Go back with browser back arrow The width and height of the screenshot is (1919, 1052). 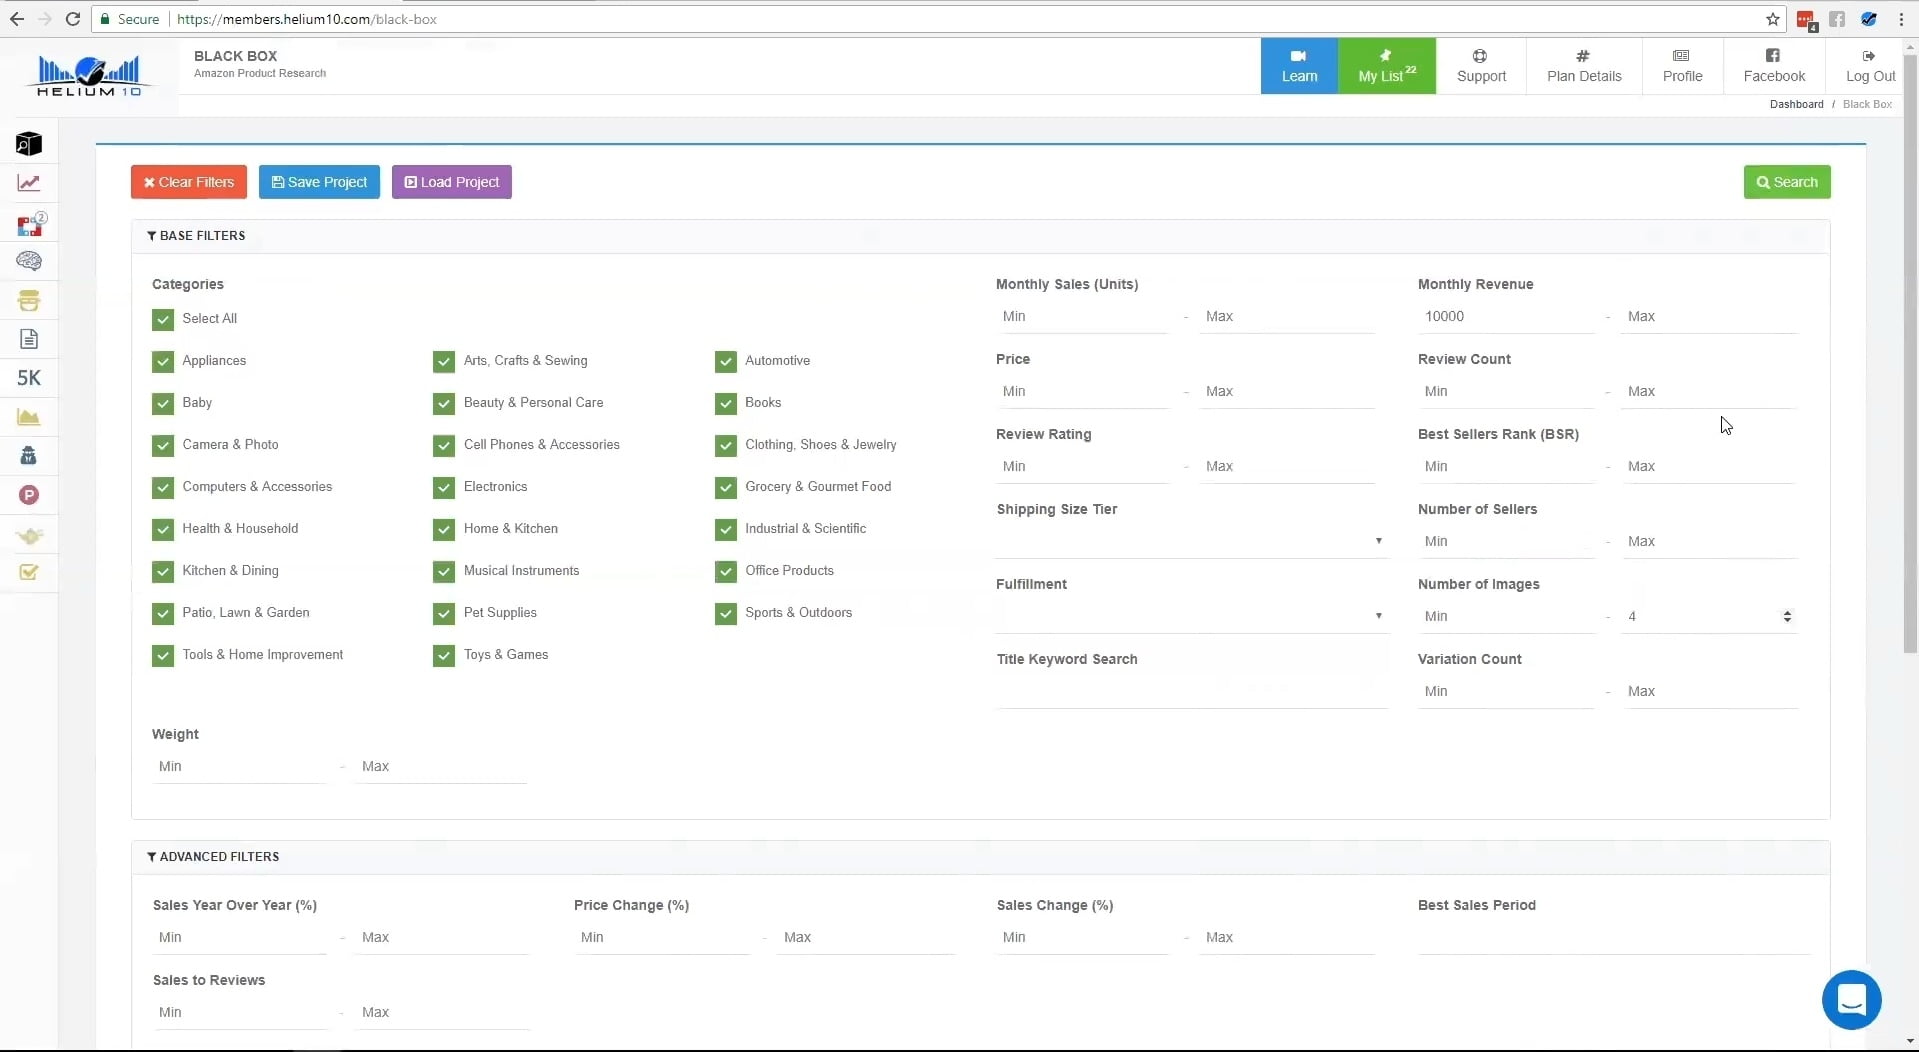click(x=17, y=19)
